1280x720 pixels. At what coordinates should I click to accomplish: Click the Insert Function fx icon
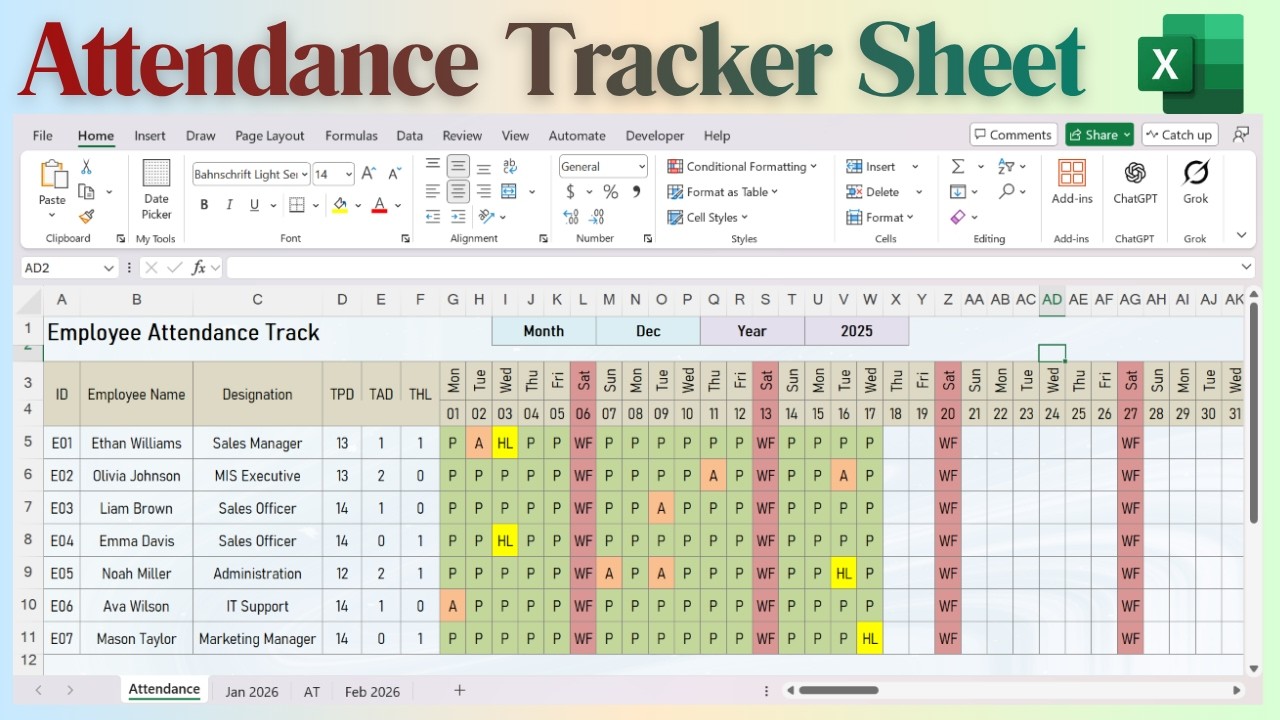point(199,267)
